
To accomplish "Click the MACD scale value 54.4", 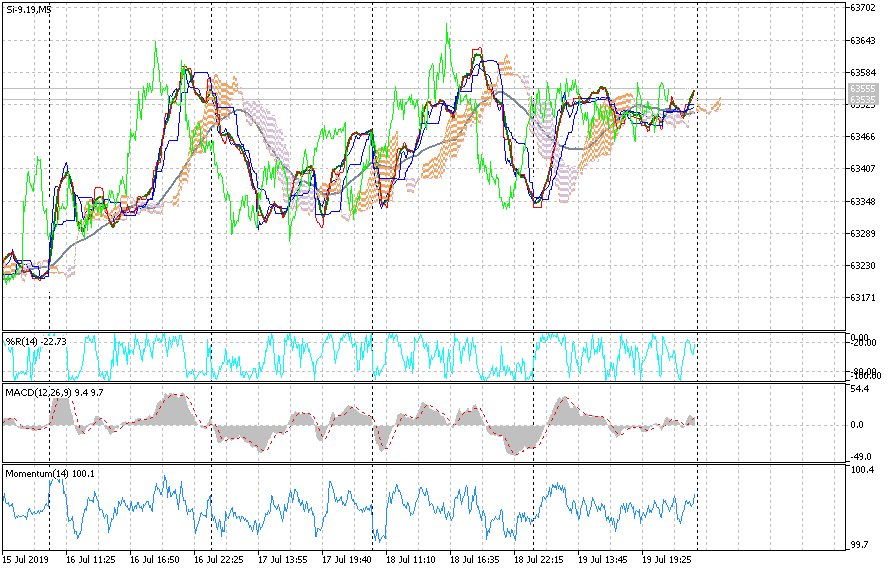I will point(860,388).
